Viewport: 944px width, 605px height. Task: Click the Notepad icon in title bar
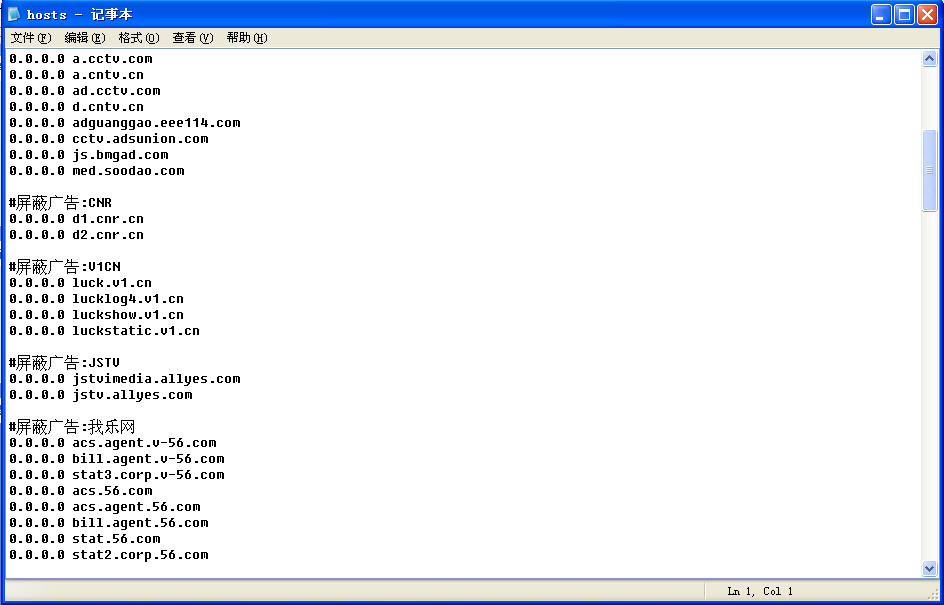(x=14, y=14)
